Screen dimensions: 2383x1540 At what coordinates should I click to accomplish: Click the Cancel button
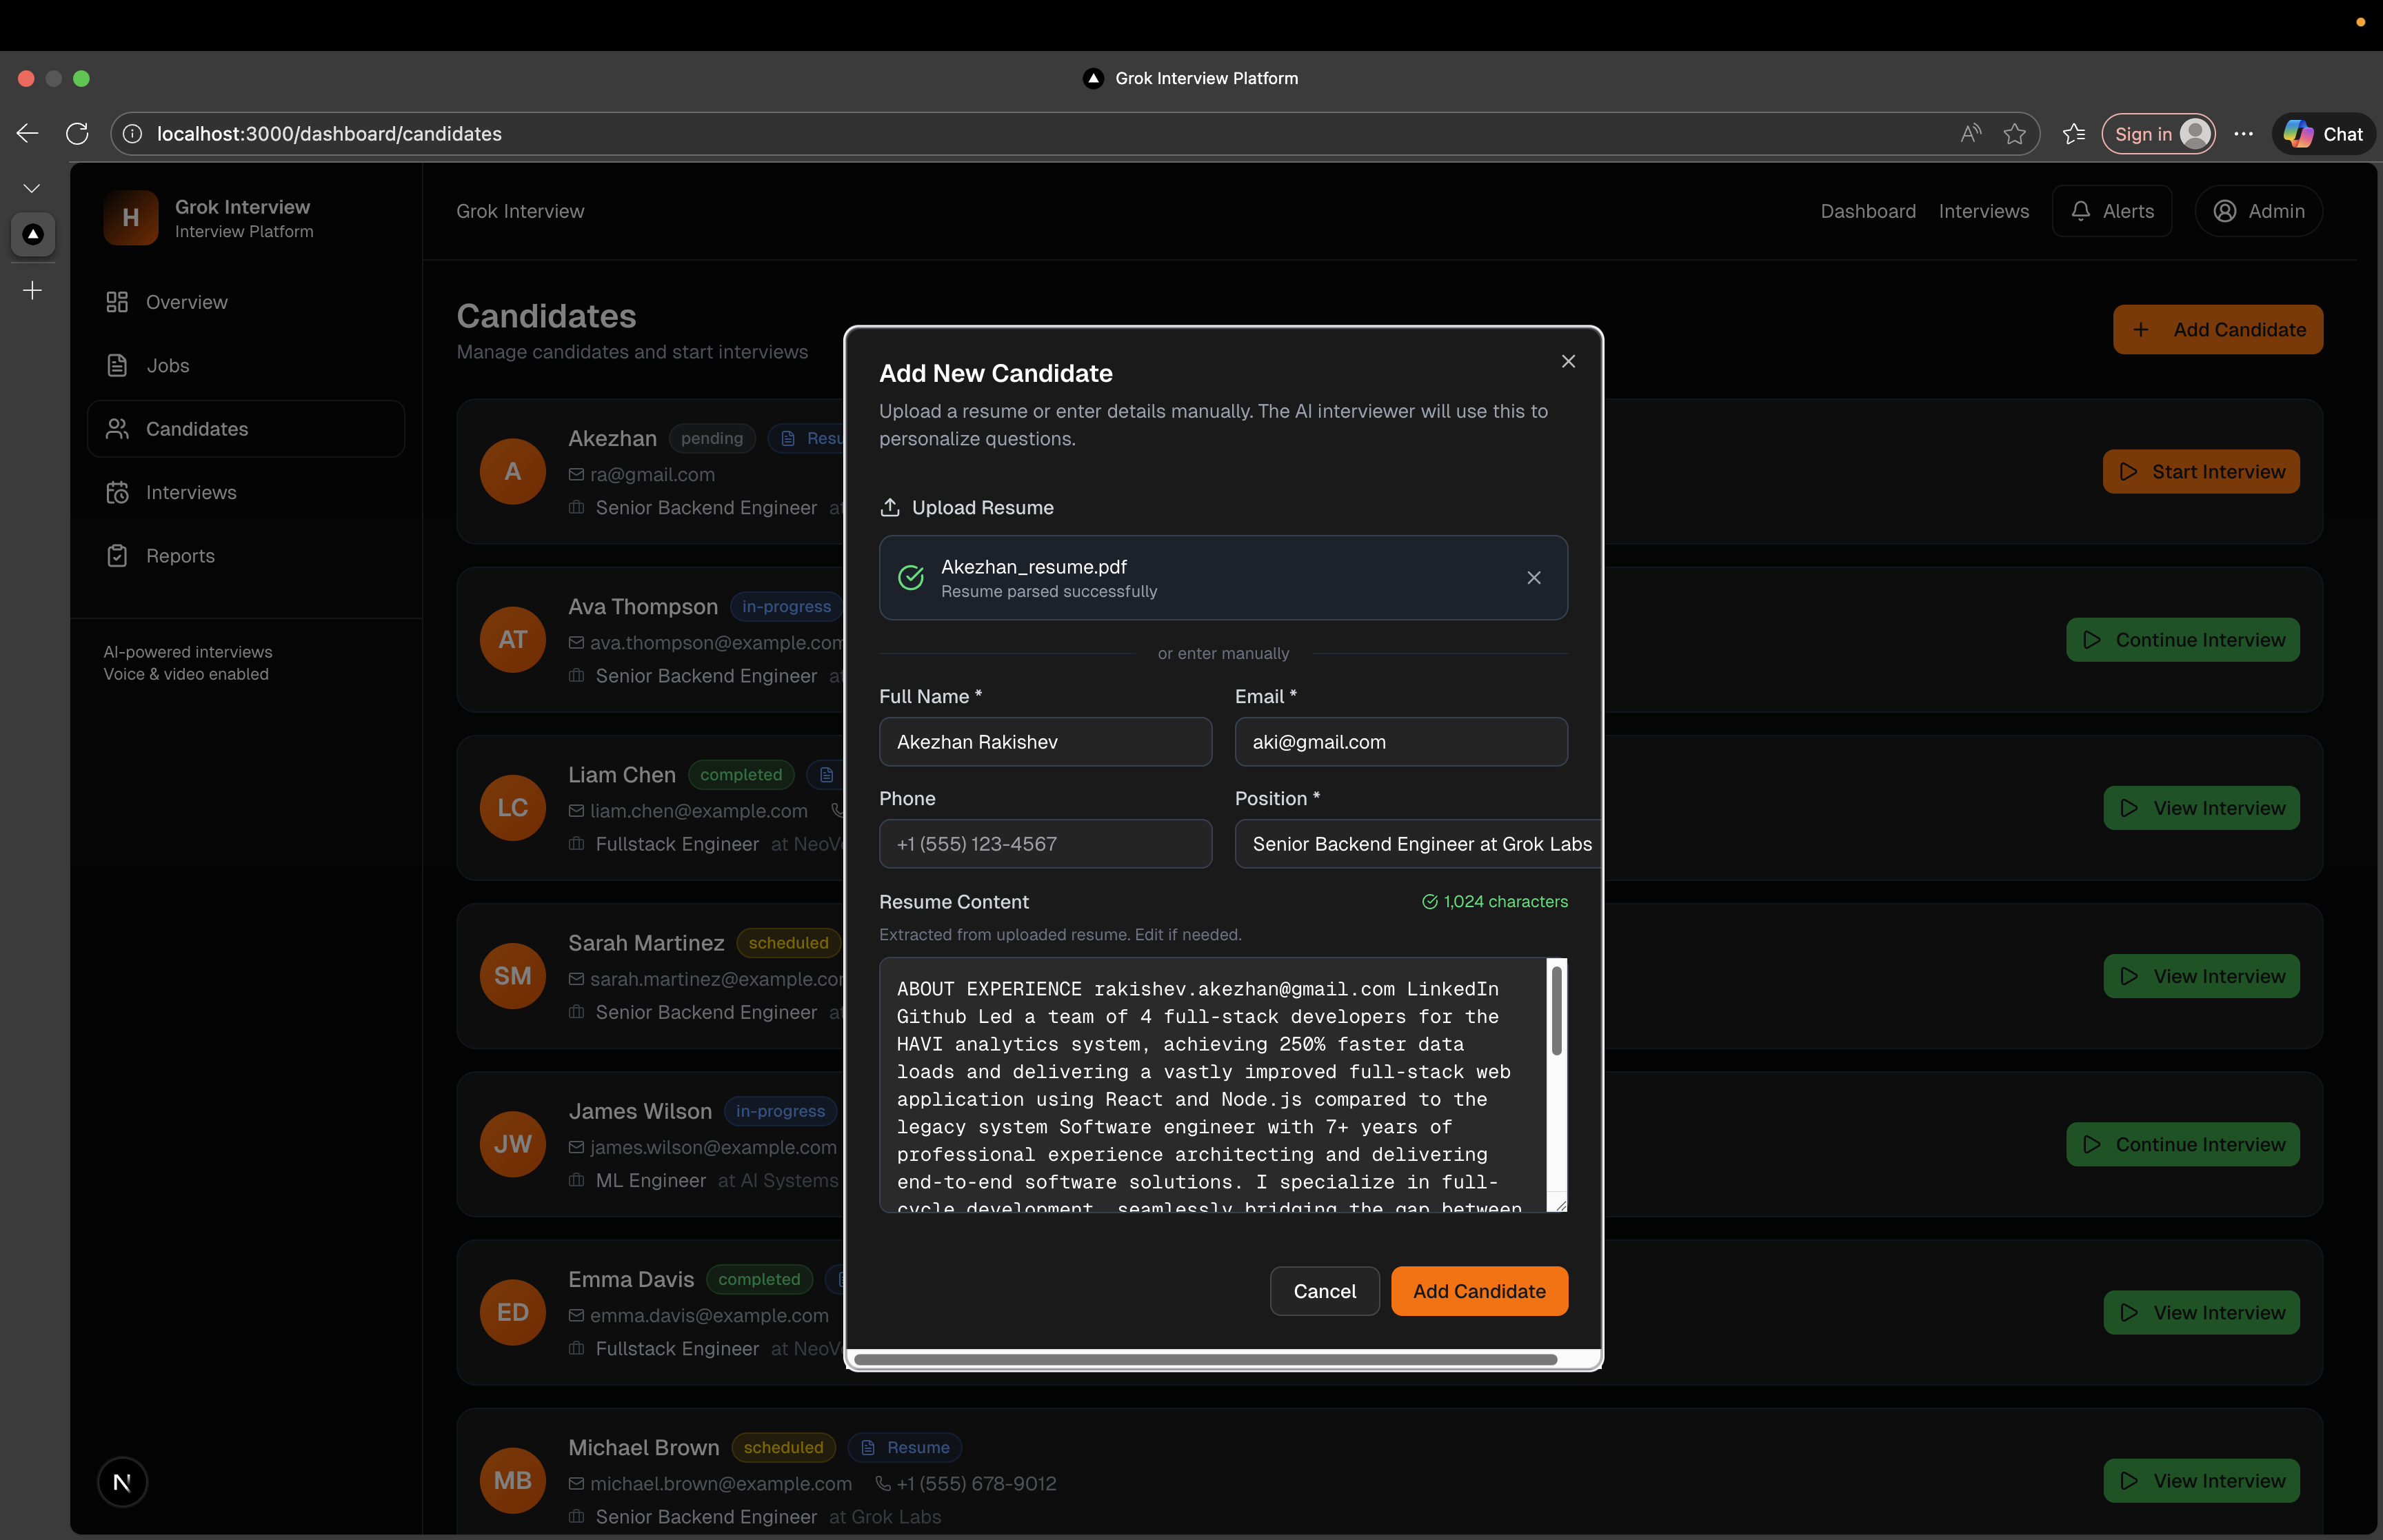coord(1324,1291)
